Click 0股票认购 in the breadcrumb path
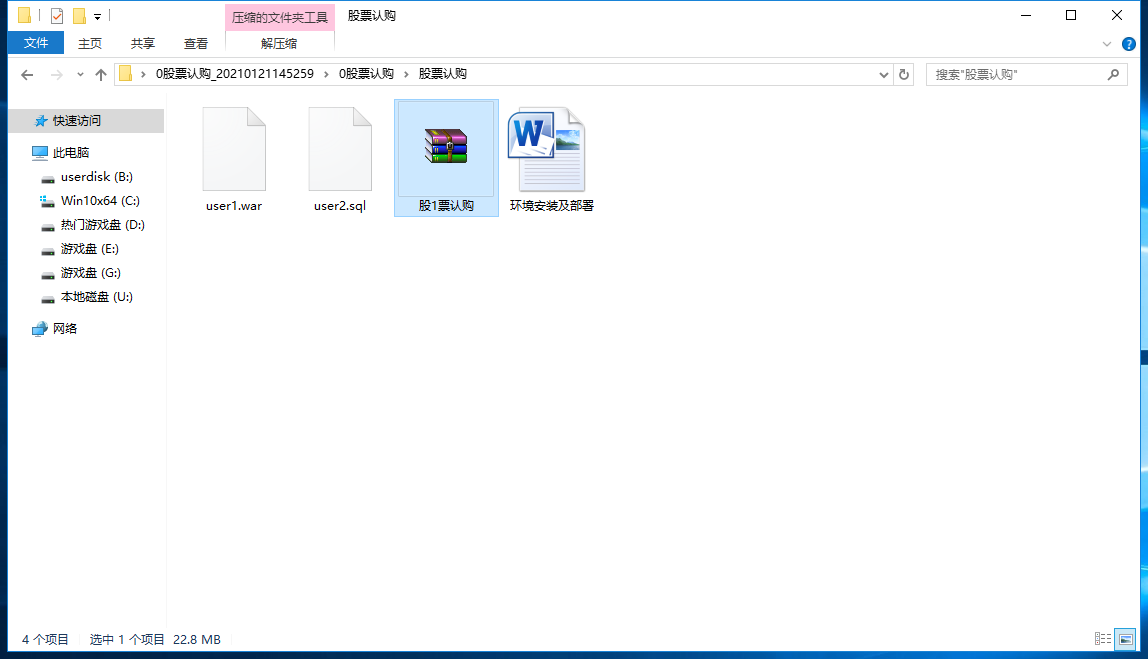Screen dimensions: 1148x659 366,74
